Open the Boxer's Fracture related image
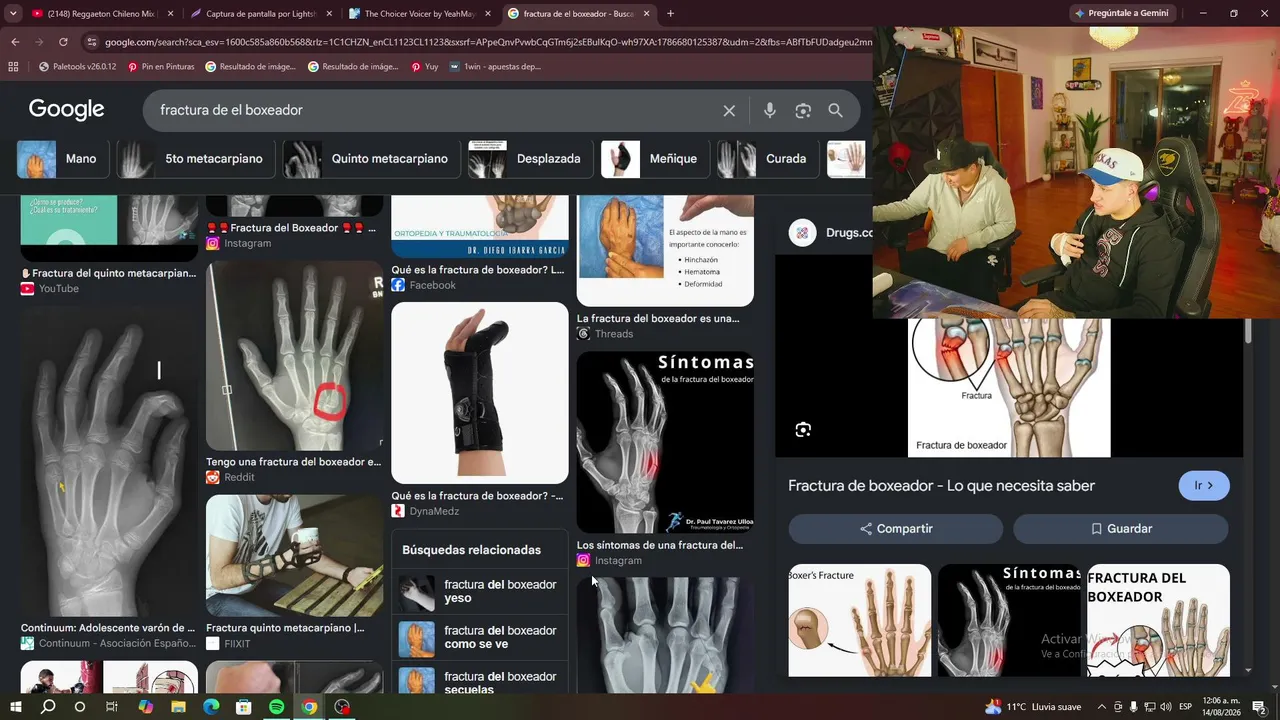1280x720 pixels. (x=859, y=620)
